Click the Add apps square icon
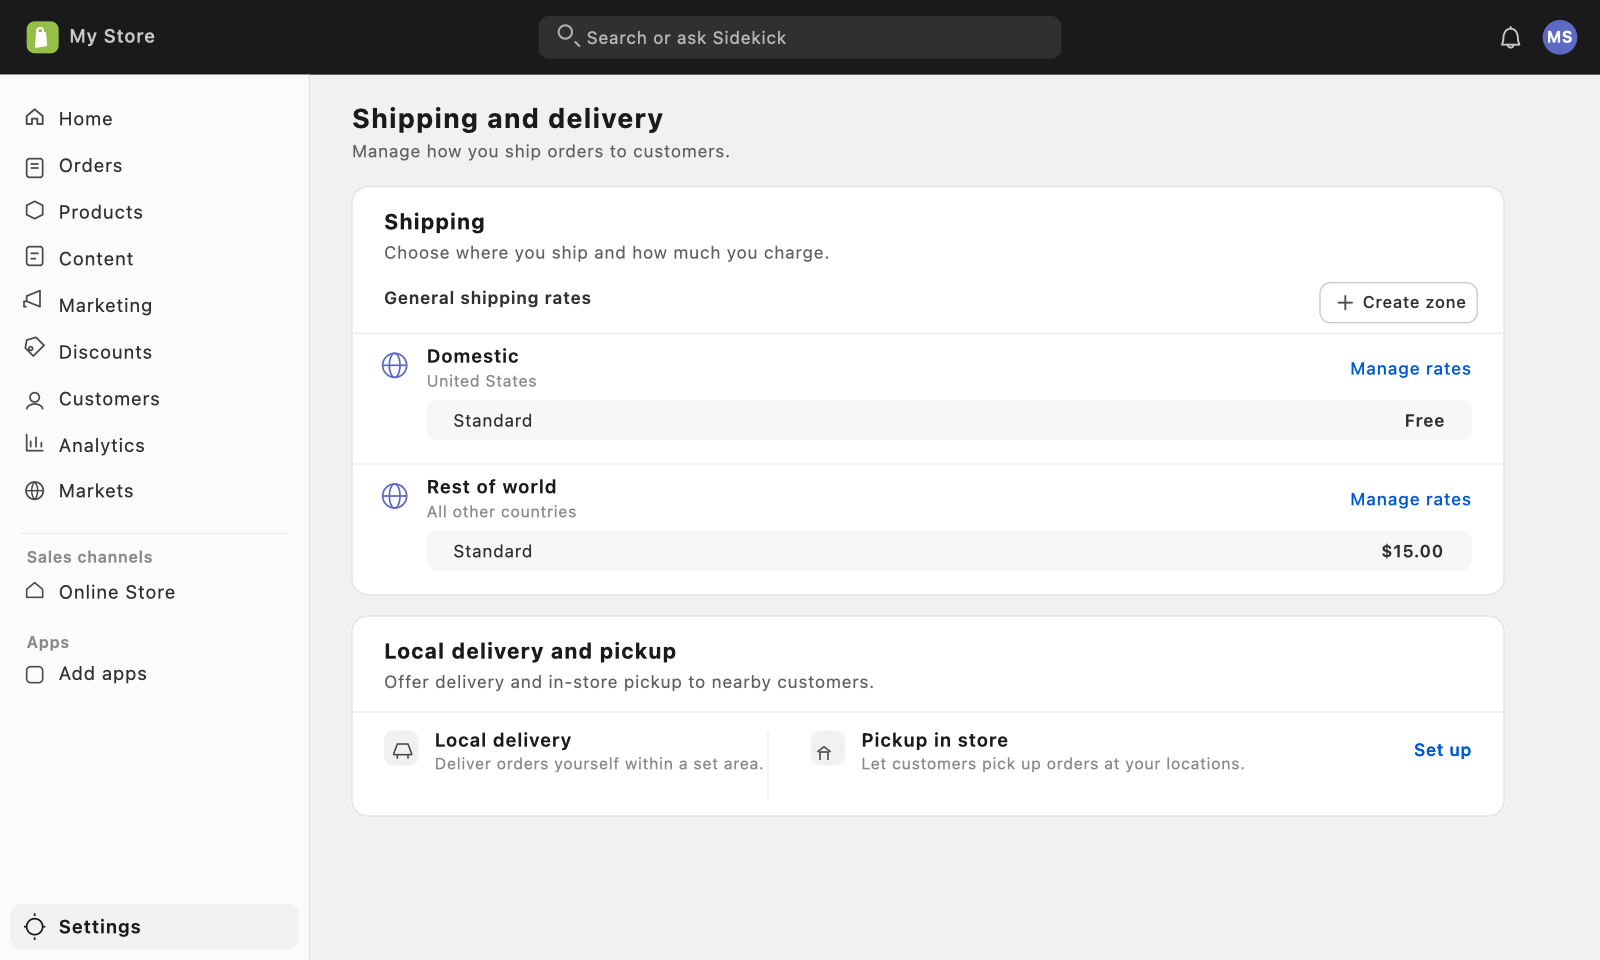This screenshot has height=960, width=1600. pyautogui.click(x=35, y=674)
